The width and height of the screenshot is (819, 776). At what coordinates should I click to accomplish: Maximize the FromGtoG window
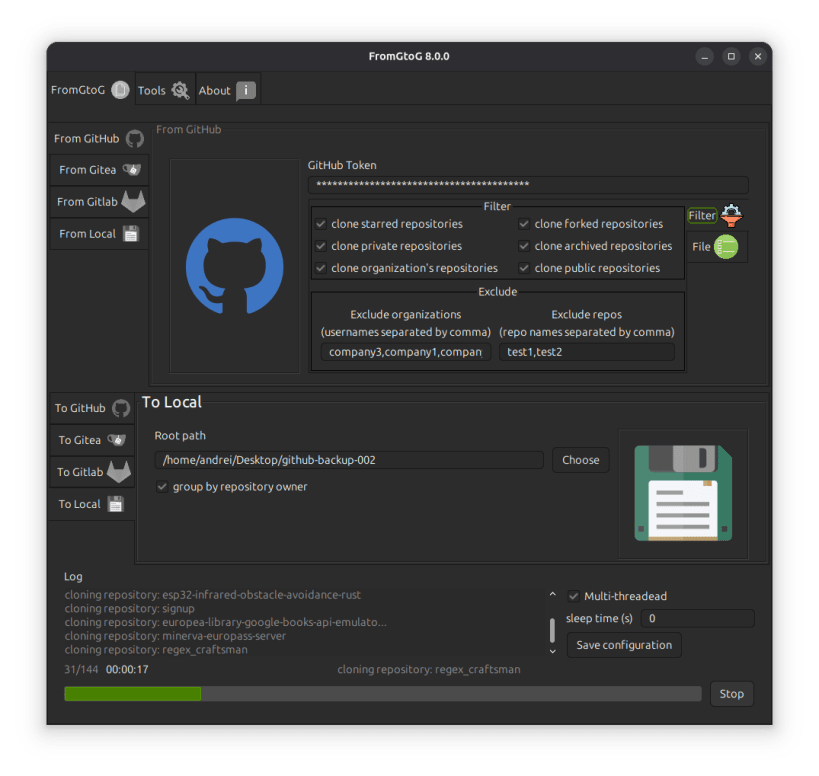click(x=731, y=56)
